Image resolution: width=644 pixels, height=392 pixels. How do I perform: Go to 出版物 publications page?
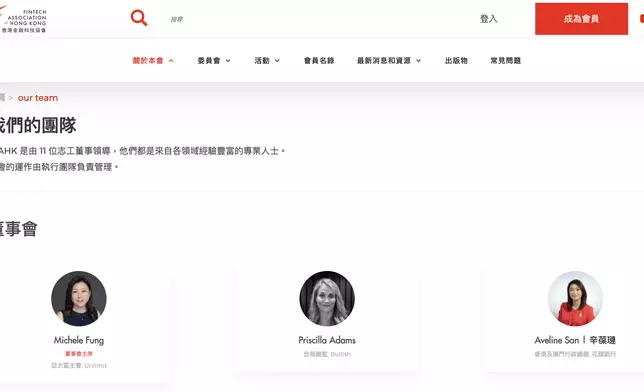pyautogui.click(x=456, y=60)
